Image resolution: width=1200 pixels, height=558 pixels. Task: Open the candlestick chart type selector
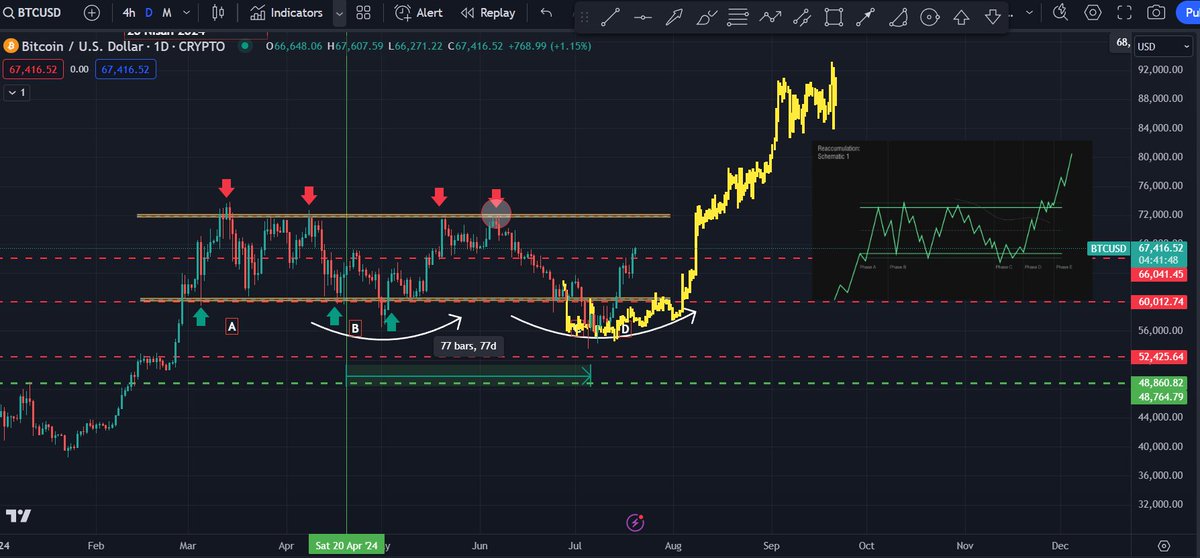[219, 13]
